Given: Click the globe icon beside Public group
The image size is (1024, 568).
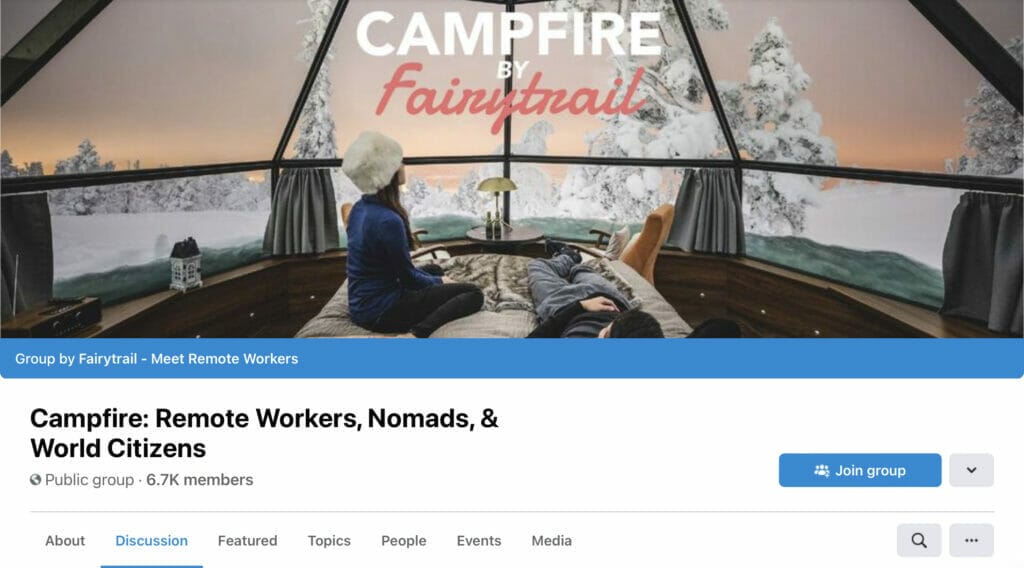Looking at the screenshot, I should [35, 480].
